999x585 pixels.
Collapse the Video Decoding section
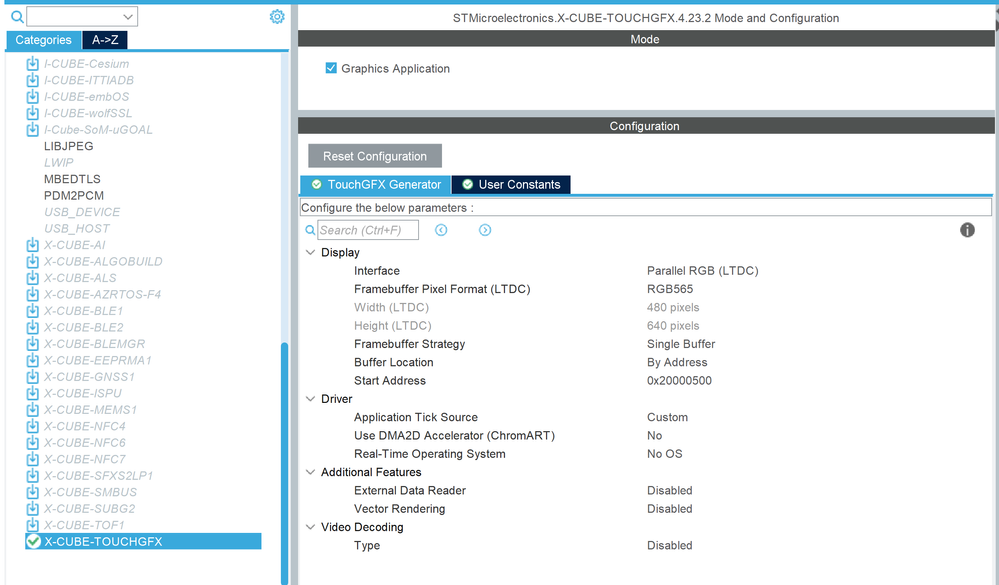pyautogui.click(x=310, y=527)
